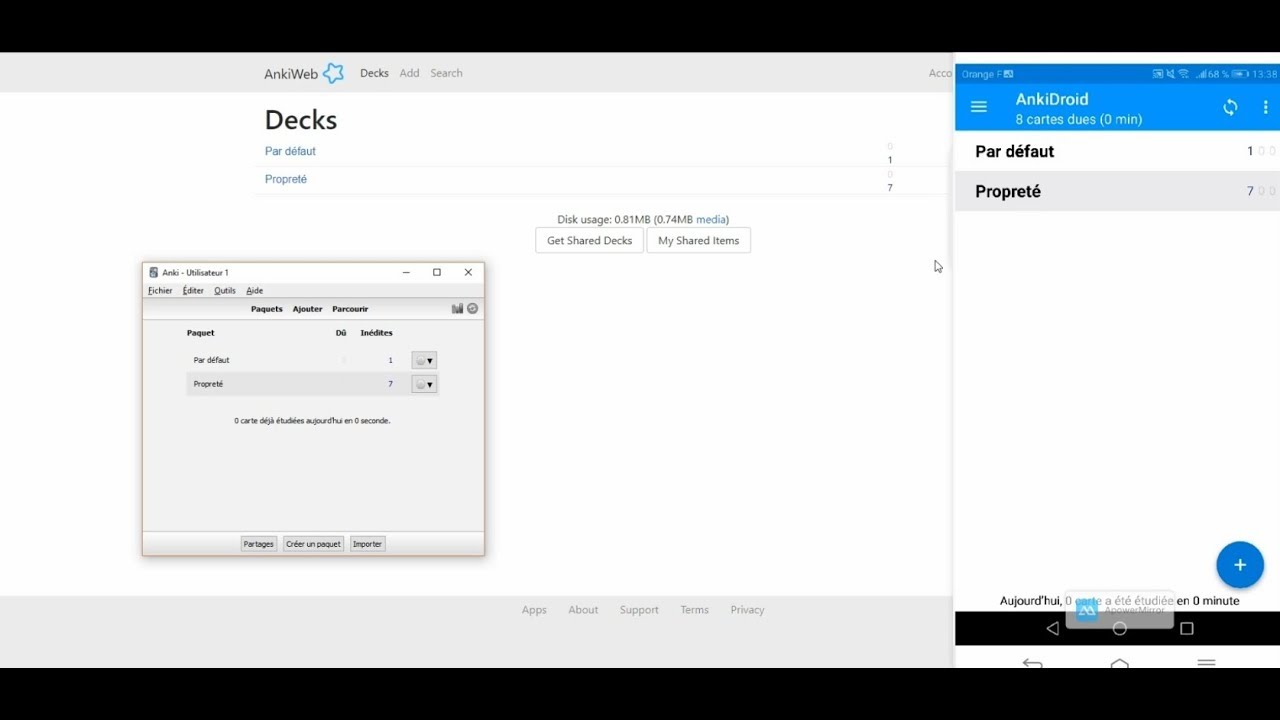This screenshot has height=720, width=1280.
Task: Click the Paquet column header in Anki
Action: [x=200, y=333]
